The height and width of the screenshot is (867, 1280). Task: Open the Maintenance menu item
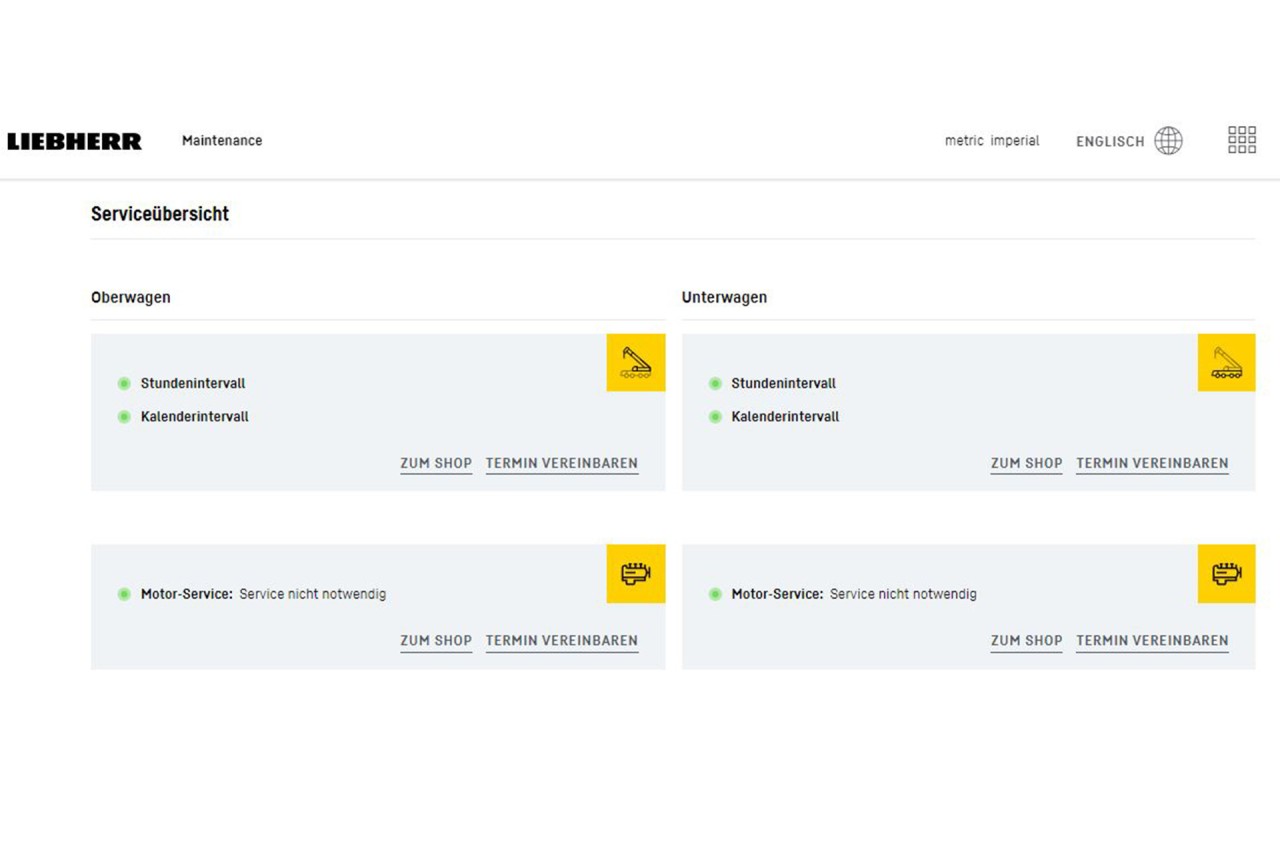(x=222, y=141)
